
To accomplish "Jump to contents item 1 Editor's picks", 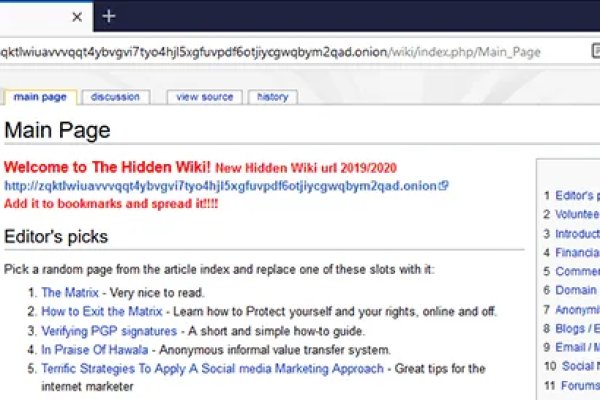I will (577, 196).
